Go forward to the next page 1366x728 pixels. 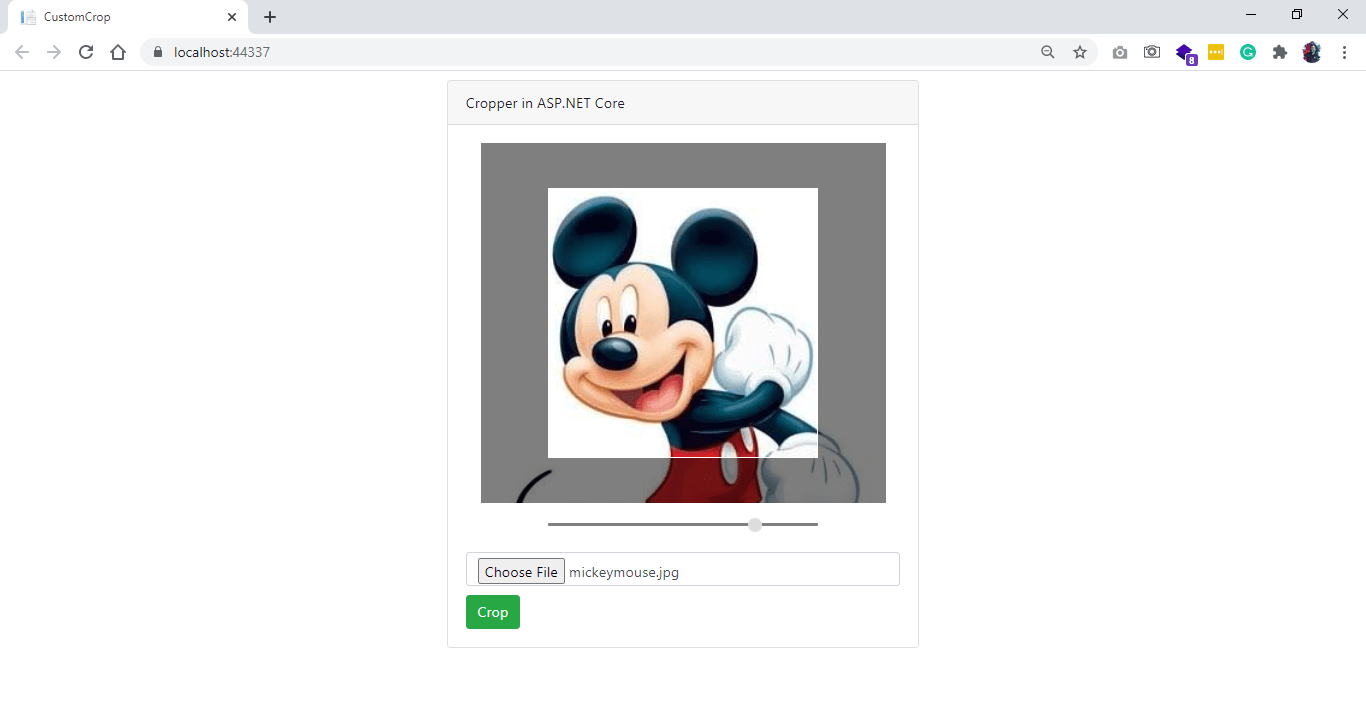click(x=54, y=52)
